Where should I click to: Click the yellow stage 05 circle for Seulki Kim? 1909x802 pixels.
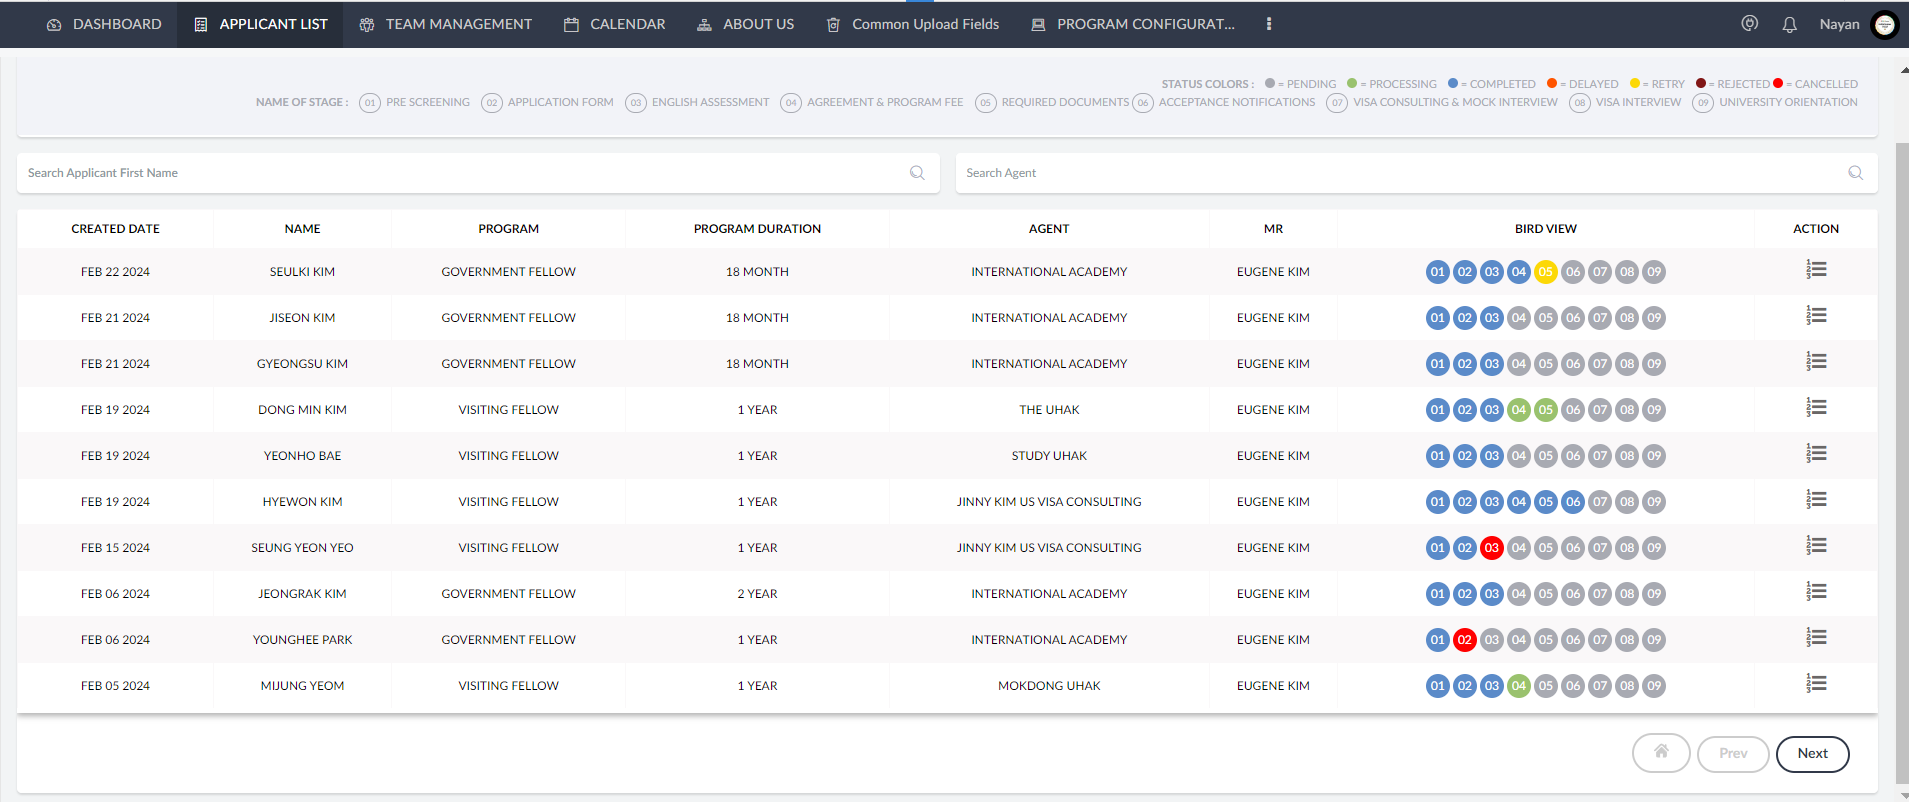click(x=1546, y=272)
